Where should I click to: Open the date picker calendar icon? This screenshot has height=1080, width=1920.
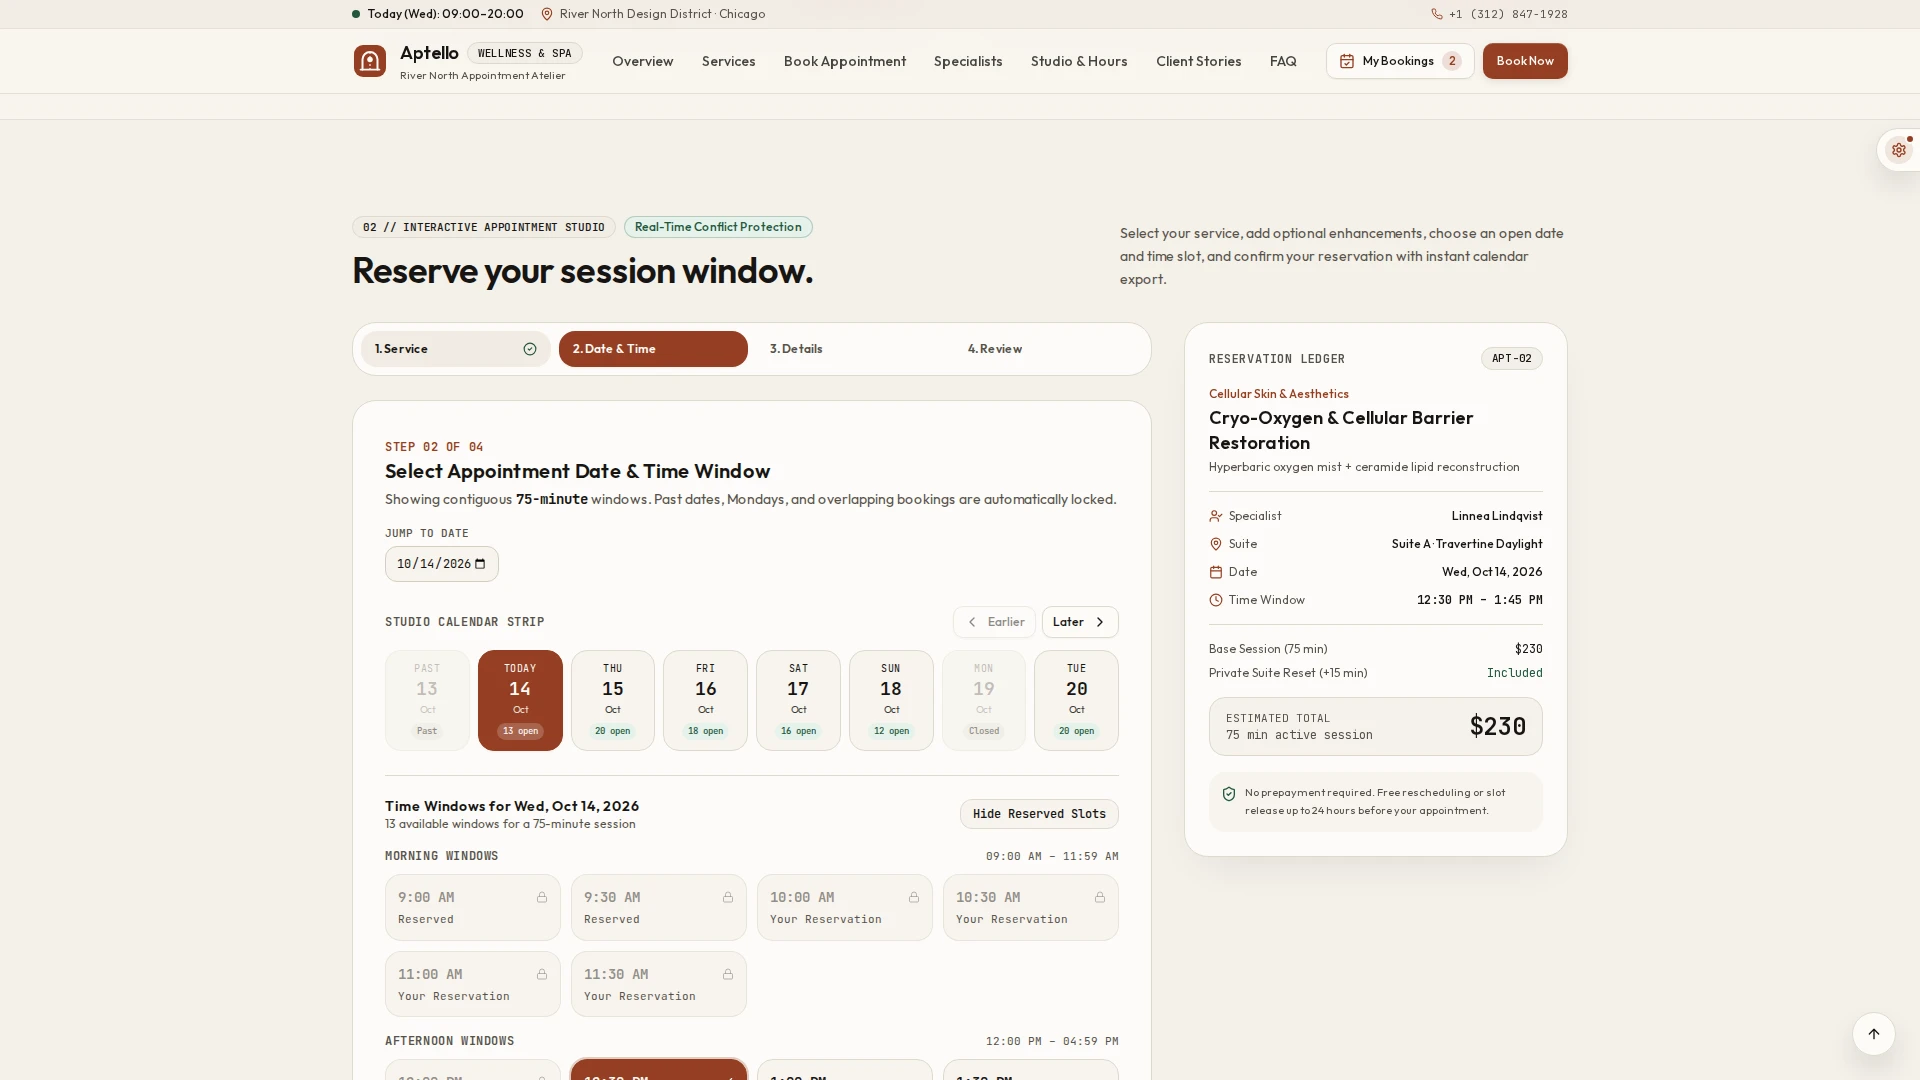pyautogui.click(x=480, y=564)
